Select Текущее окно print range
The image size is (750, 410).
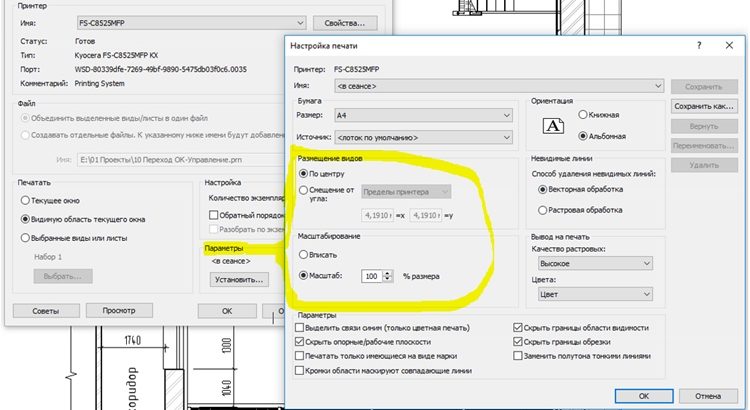[x=26, y=201]
